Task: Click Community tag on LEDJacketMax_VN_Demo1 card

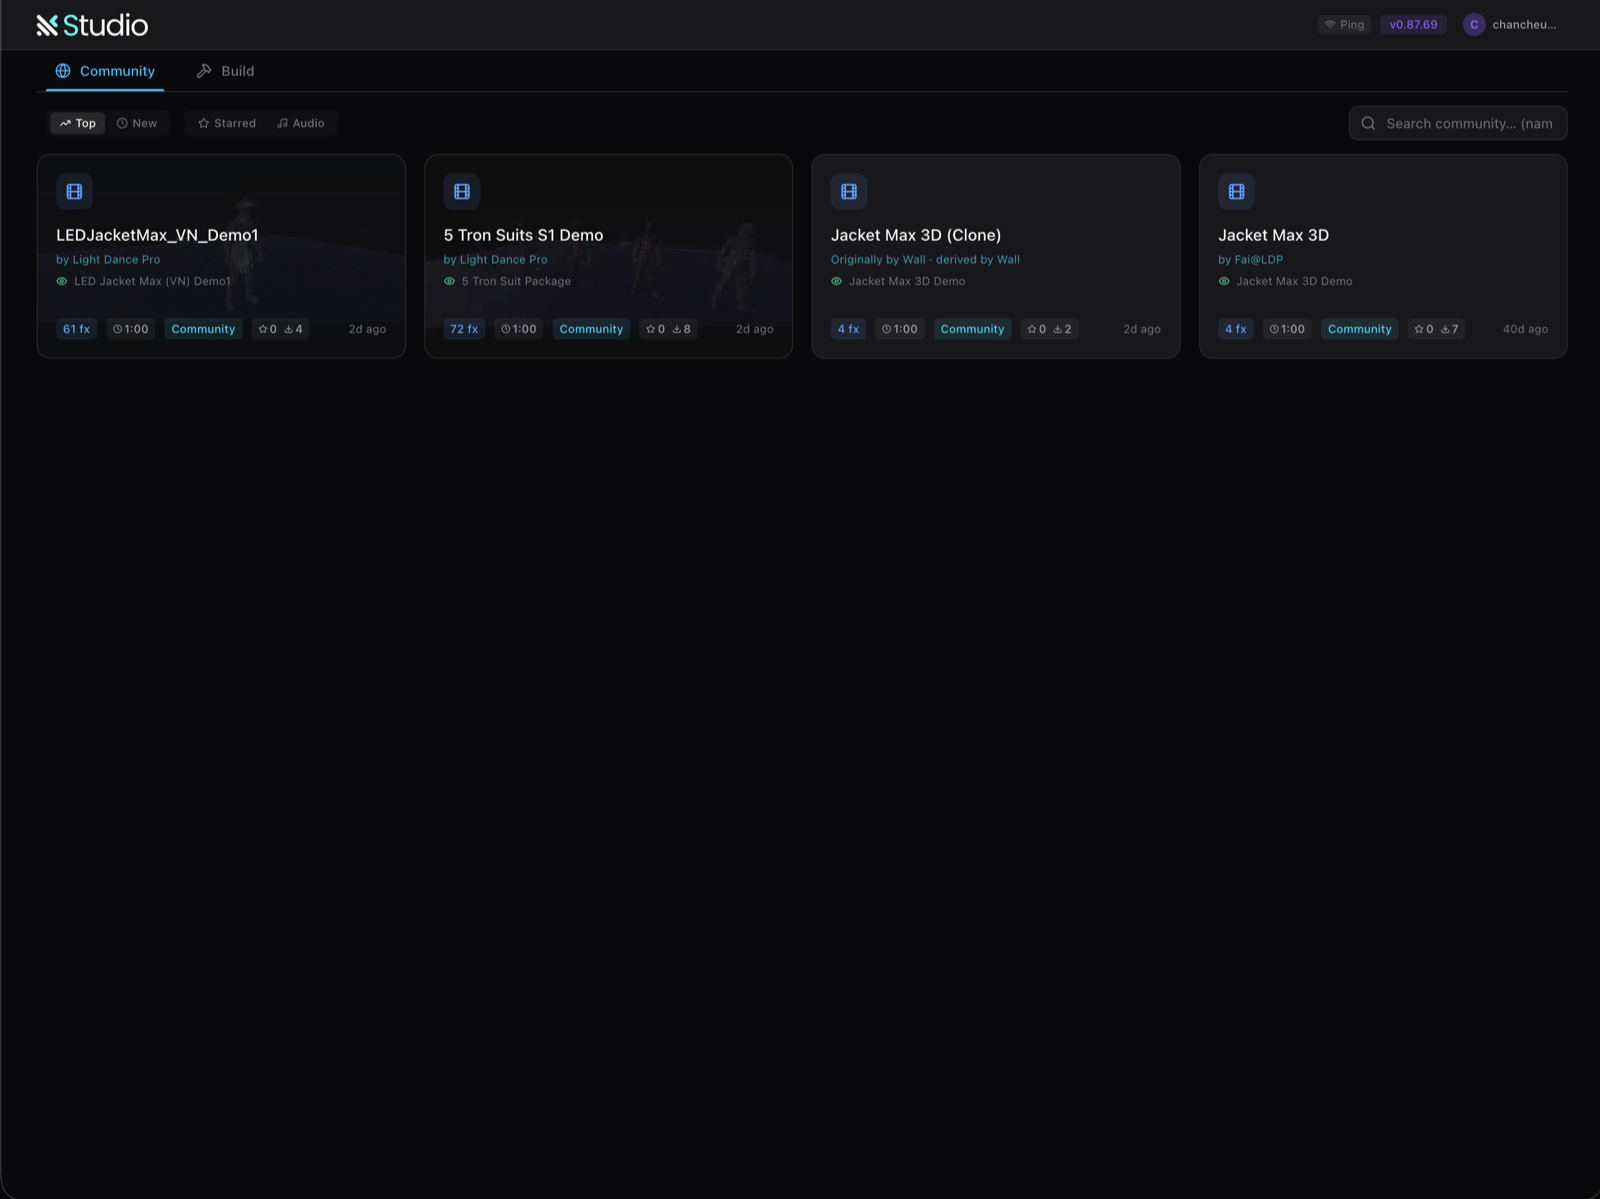Action: click(x=203, y=329)
